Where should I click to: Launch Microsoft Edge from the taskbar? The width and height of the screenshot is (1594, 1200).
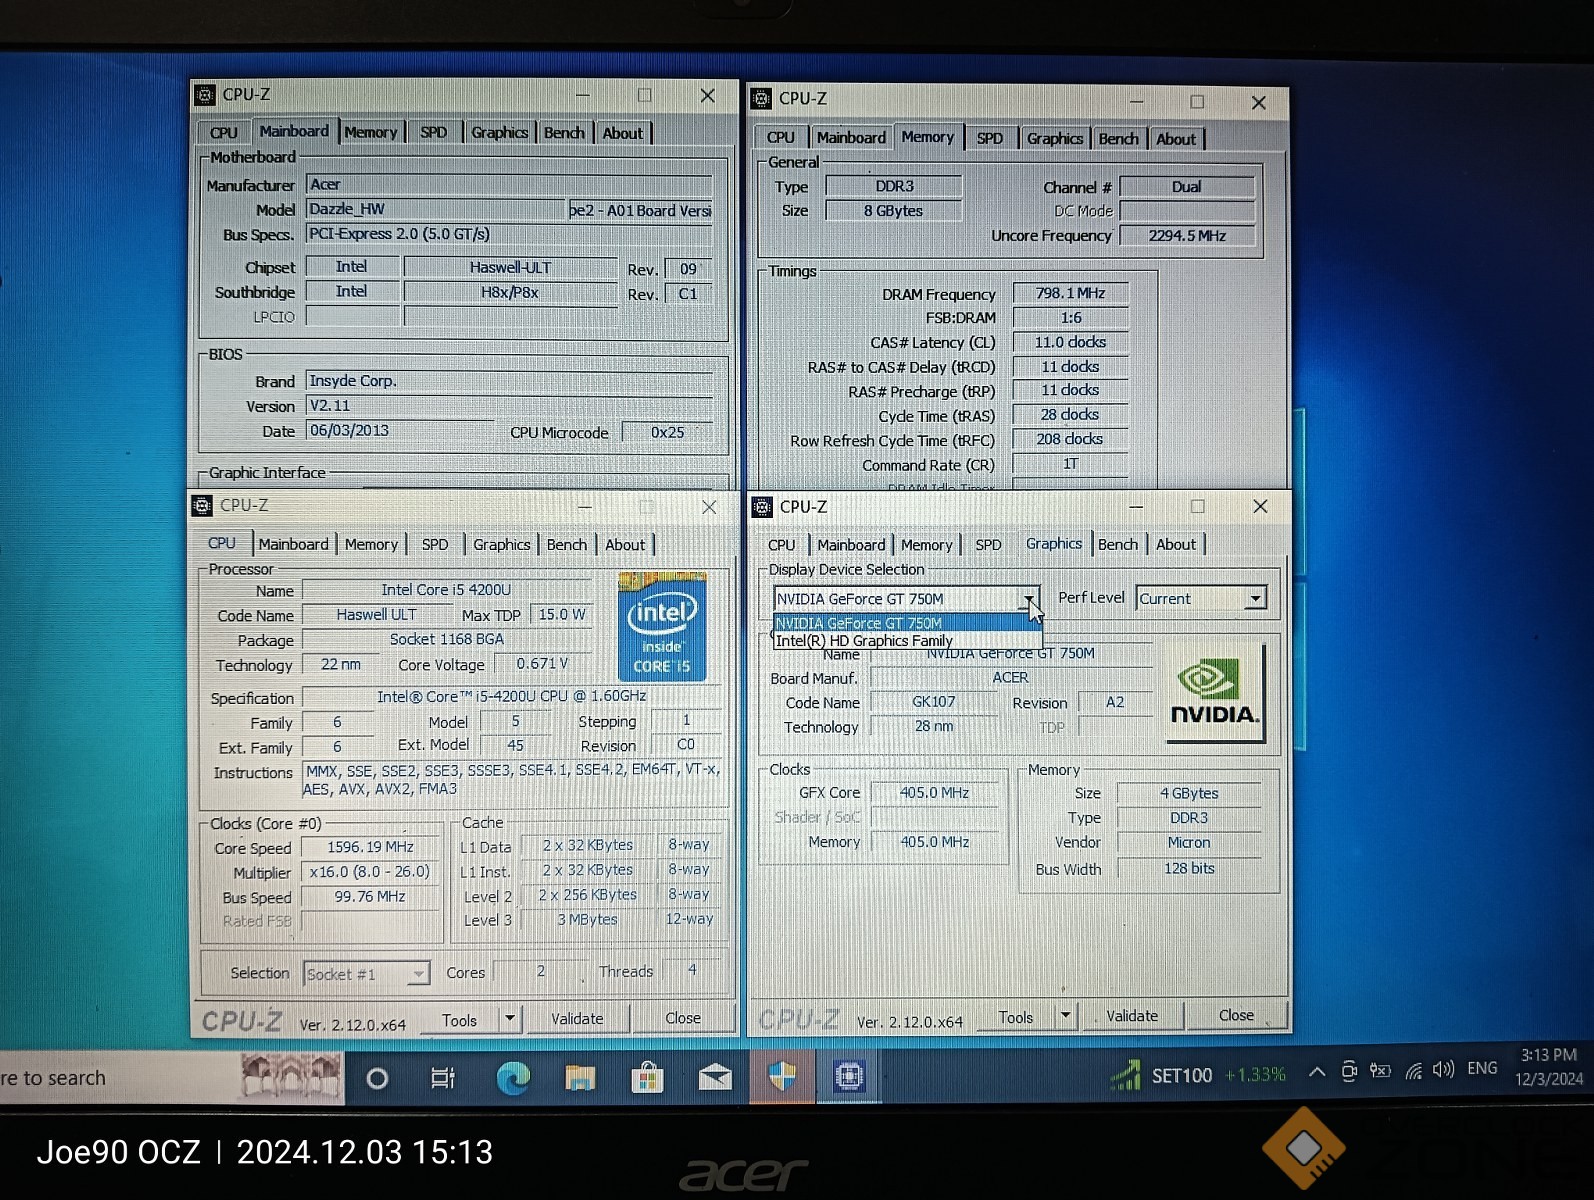pyautogui.click(x=513, y=1078)
